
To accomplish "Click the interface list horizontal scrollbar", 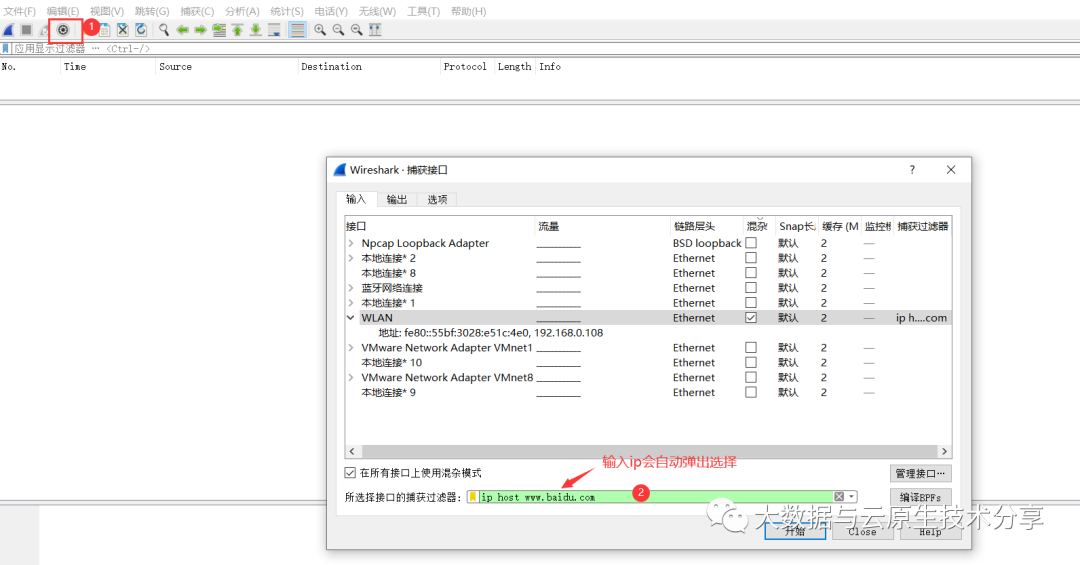I will click(649, 451).
